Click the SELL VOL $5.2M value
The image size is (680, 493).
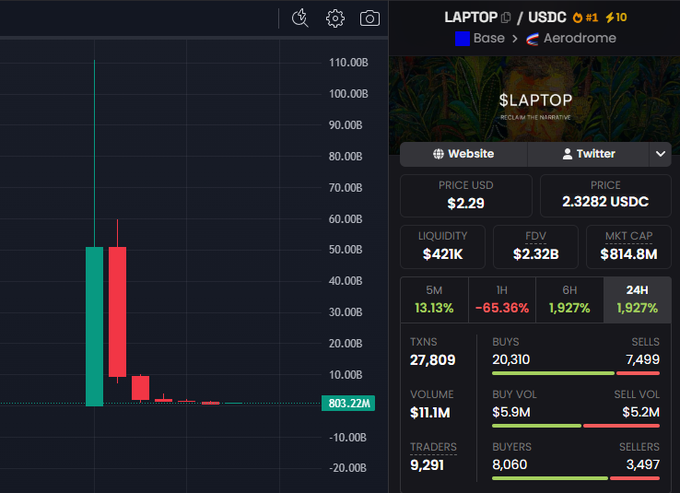pos(641,412)
